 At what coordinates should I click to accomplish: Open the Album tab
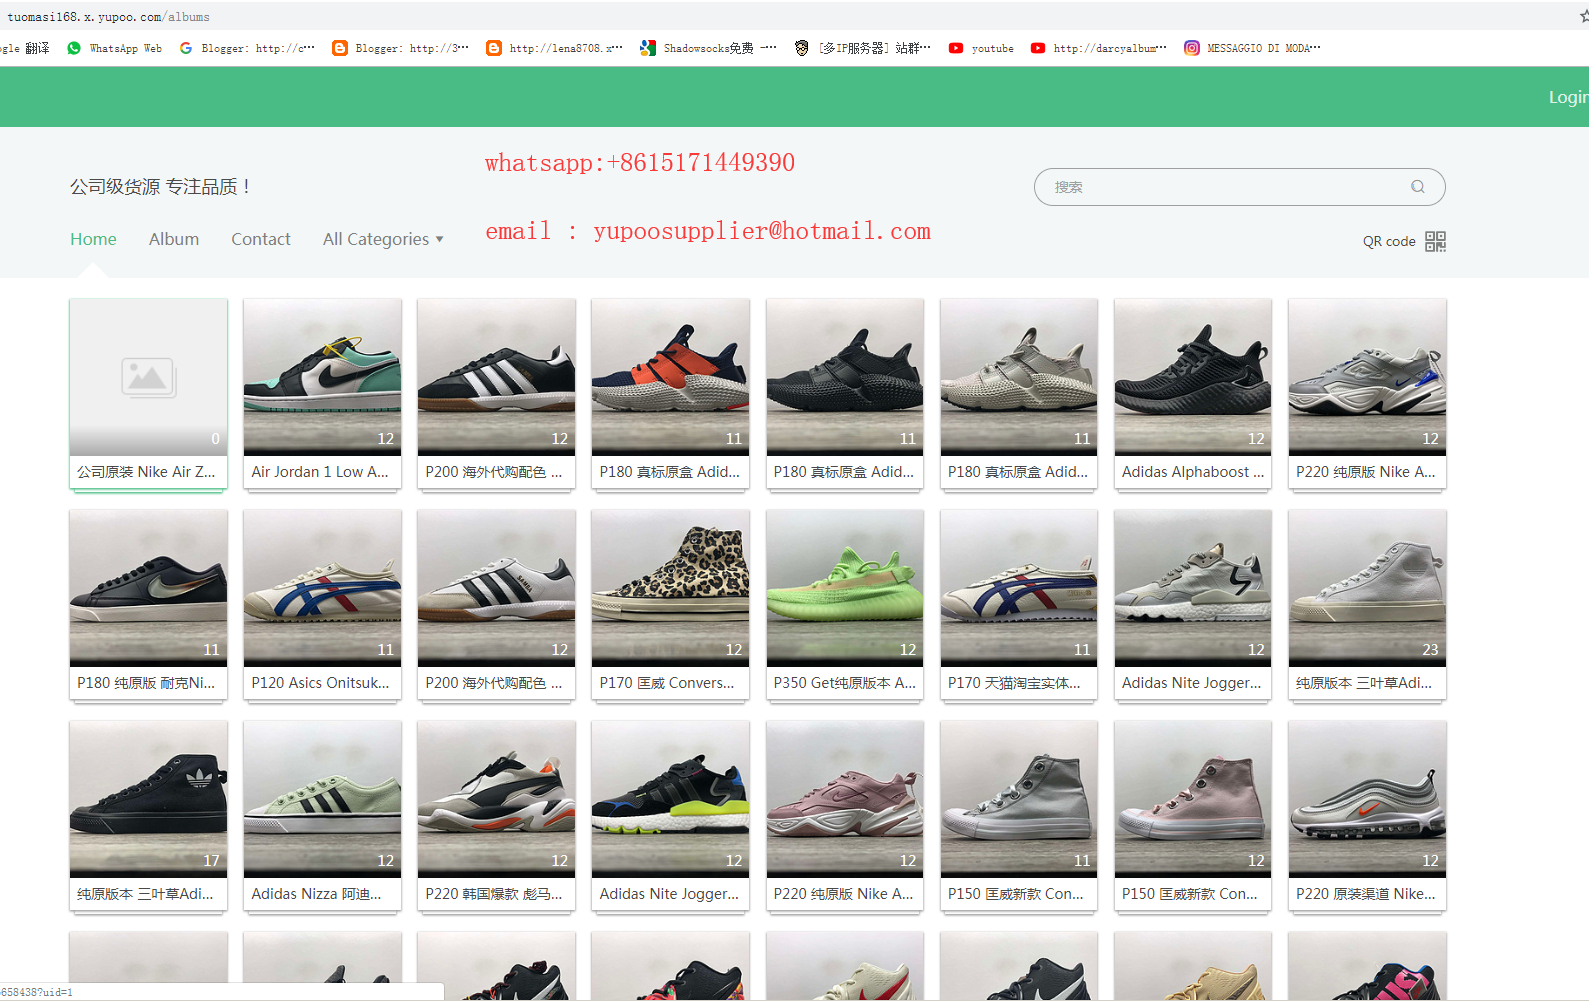pyautogui.click(x=174, y=239)
